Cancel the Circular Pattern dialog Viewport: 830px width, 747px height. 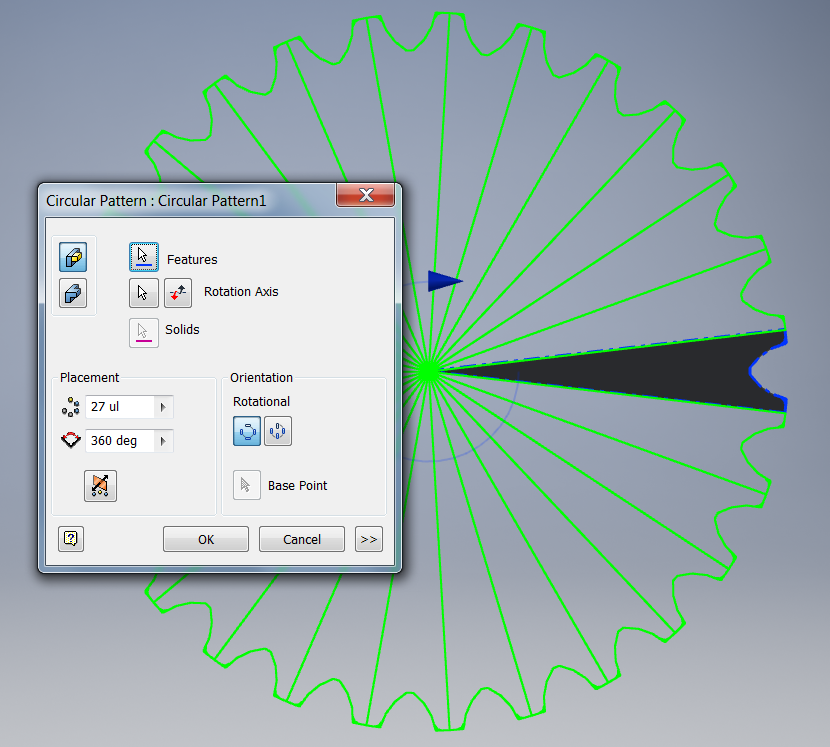(302, 539)
